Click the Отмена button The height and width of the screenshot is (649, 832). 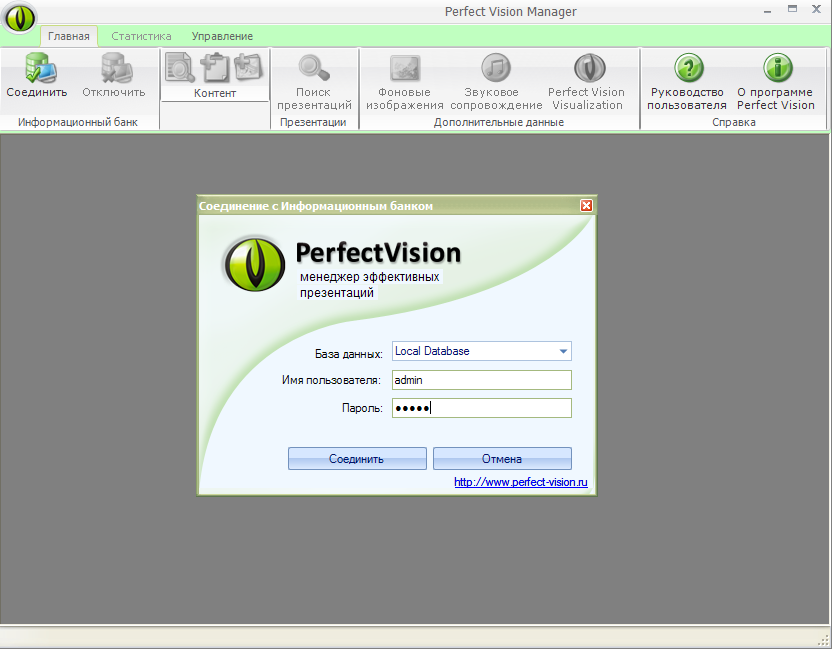click(502, 458)
